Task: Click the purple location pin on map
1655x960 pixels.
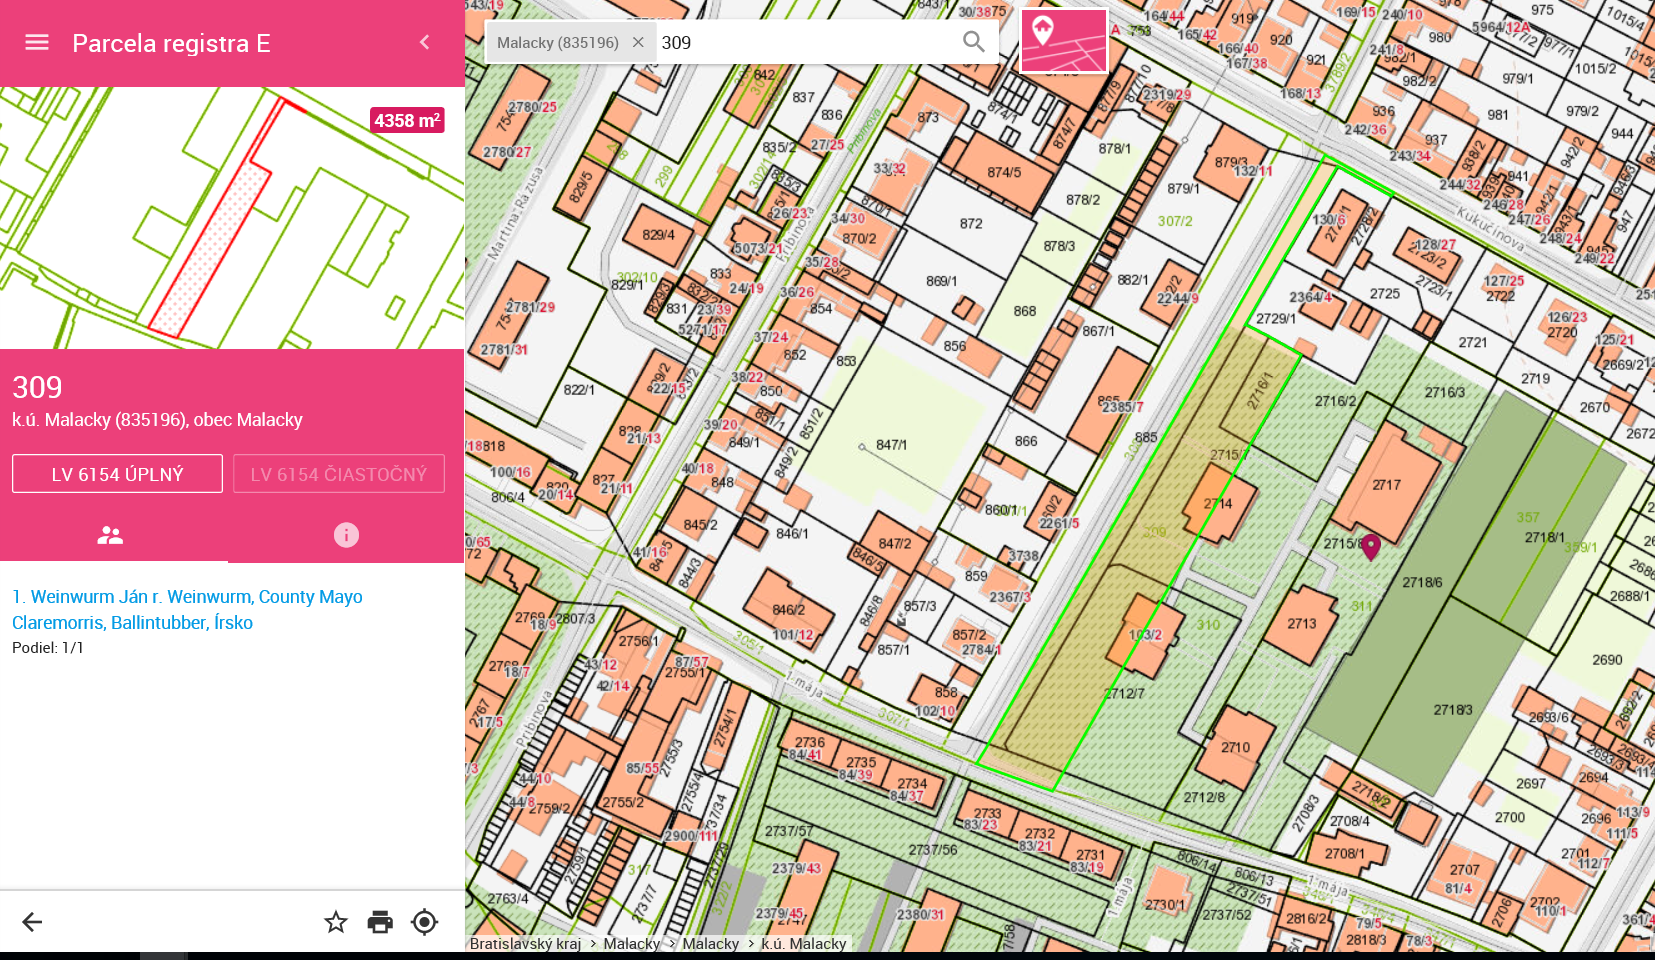Action: pyautogui.click(x=1371, y=545)
